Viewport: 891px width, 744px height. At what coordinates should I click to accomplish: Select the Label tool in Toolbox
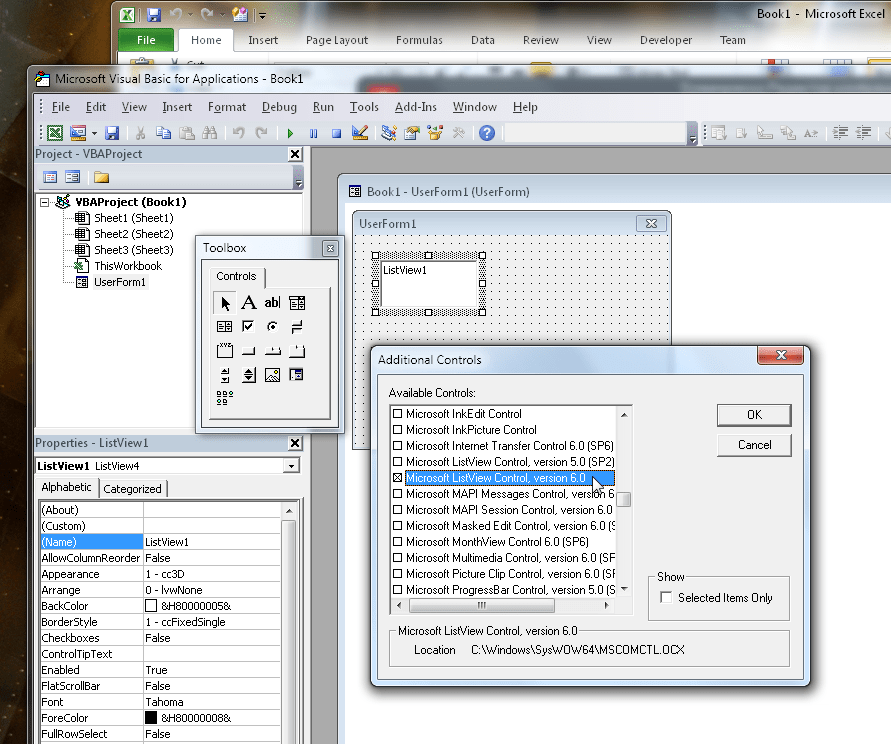pyautogui.click(x=248, y=302)
